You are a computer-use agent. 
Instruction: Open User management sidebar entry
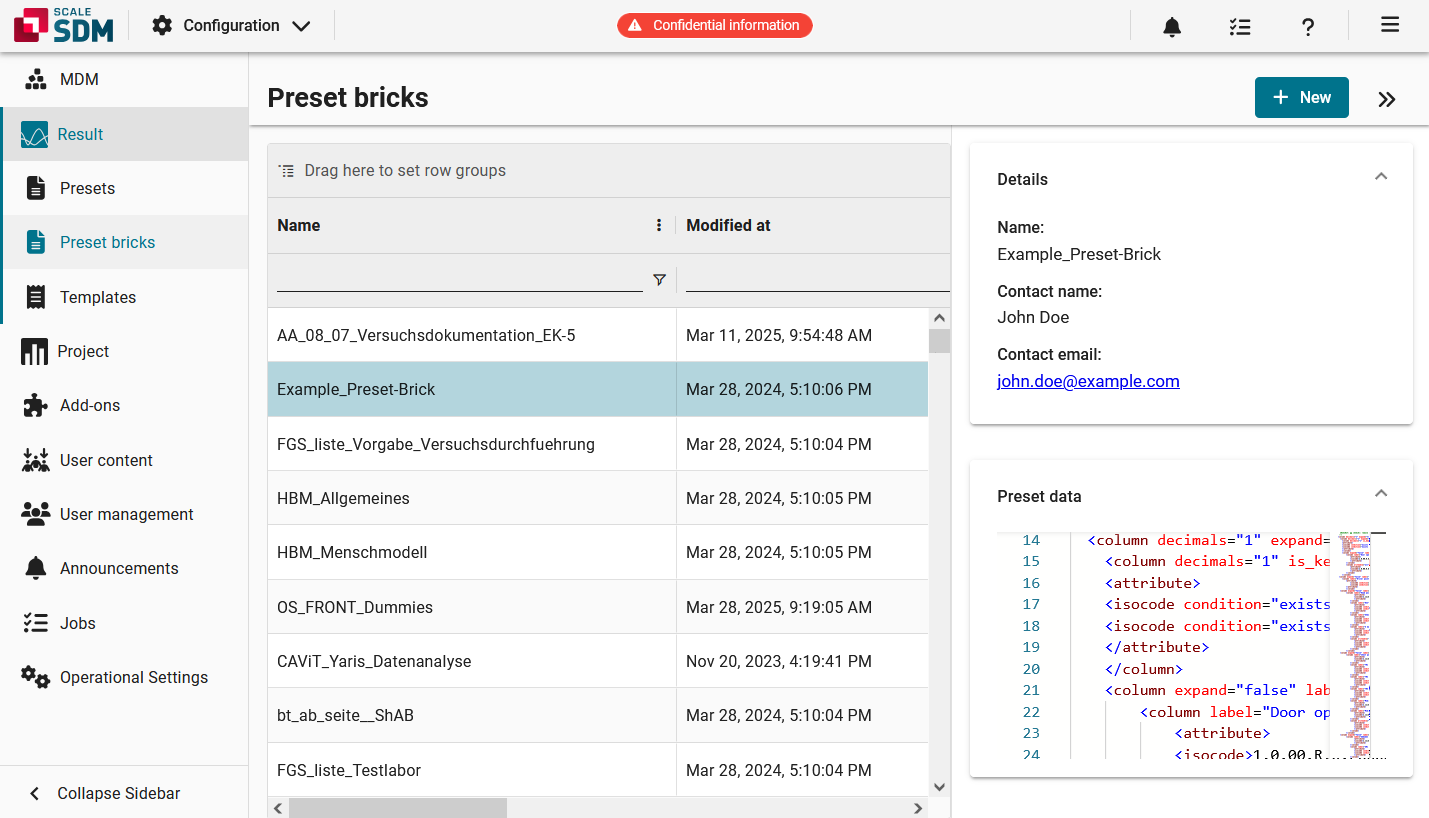pyautogui.click(x=124, y=514)
